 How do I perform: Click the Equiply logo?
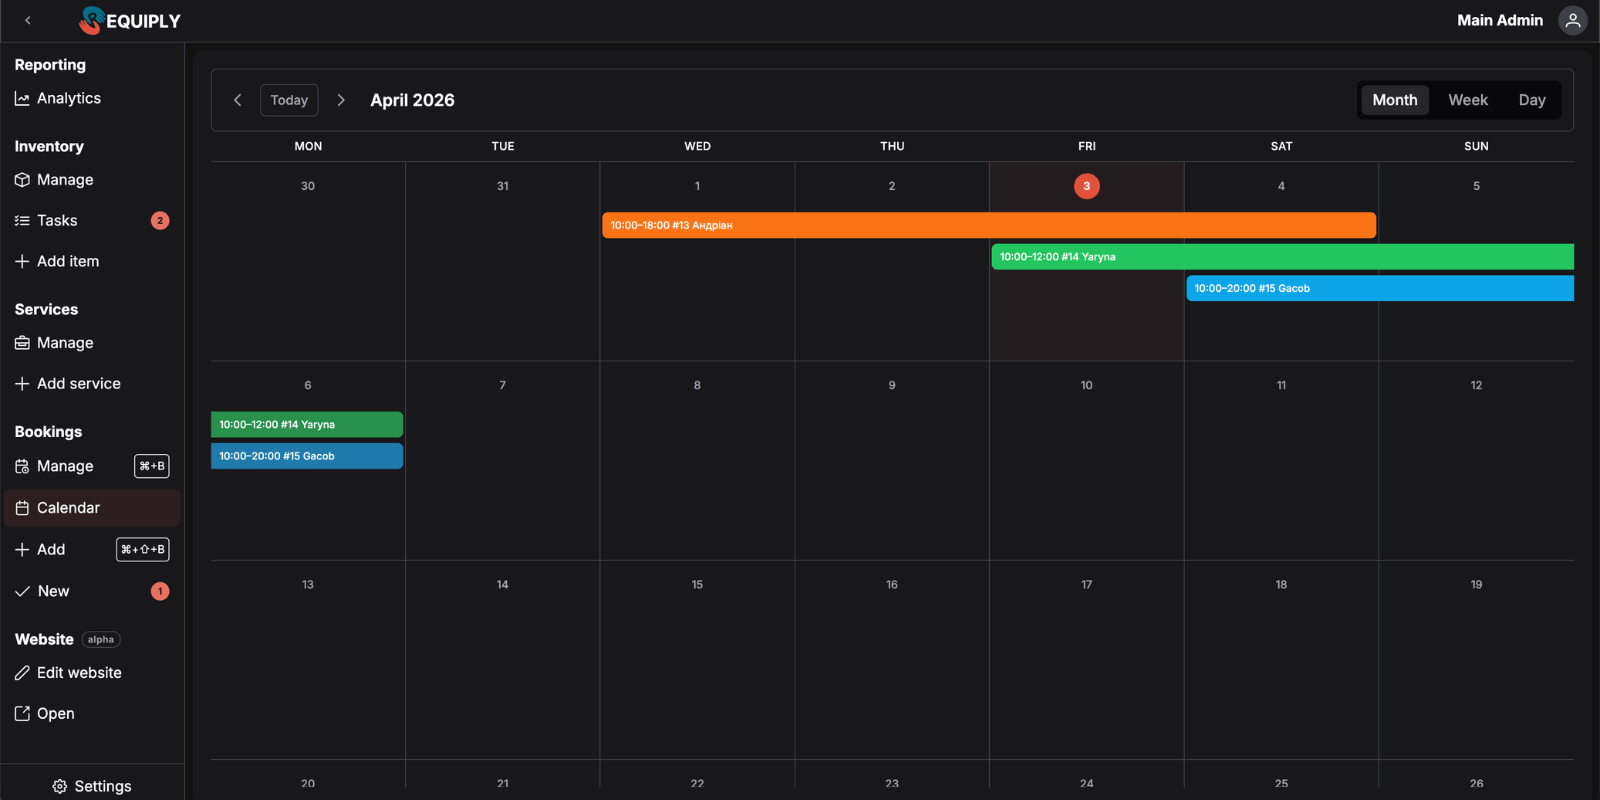(x=130, y=20)
